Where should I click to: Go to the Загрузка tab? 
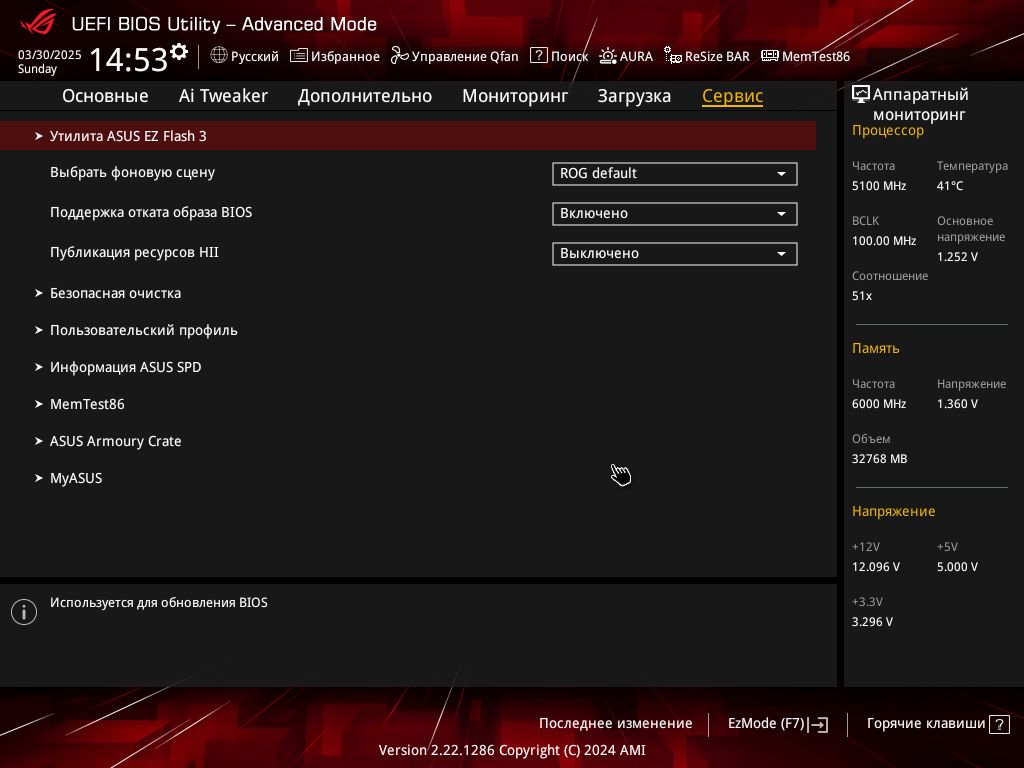[634, 96]
